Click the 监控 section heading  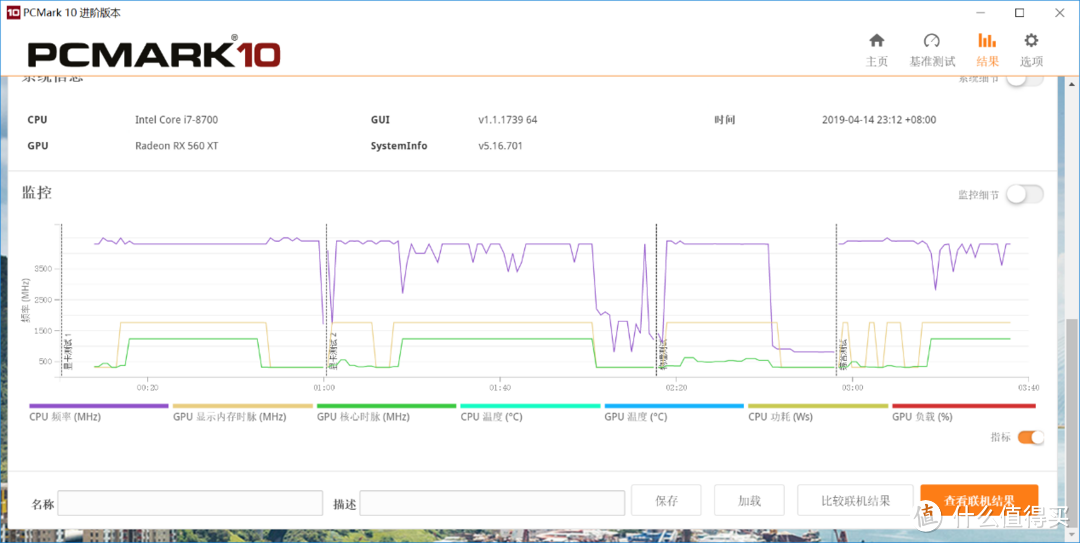coord(37,192)
